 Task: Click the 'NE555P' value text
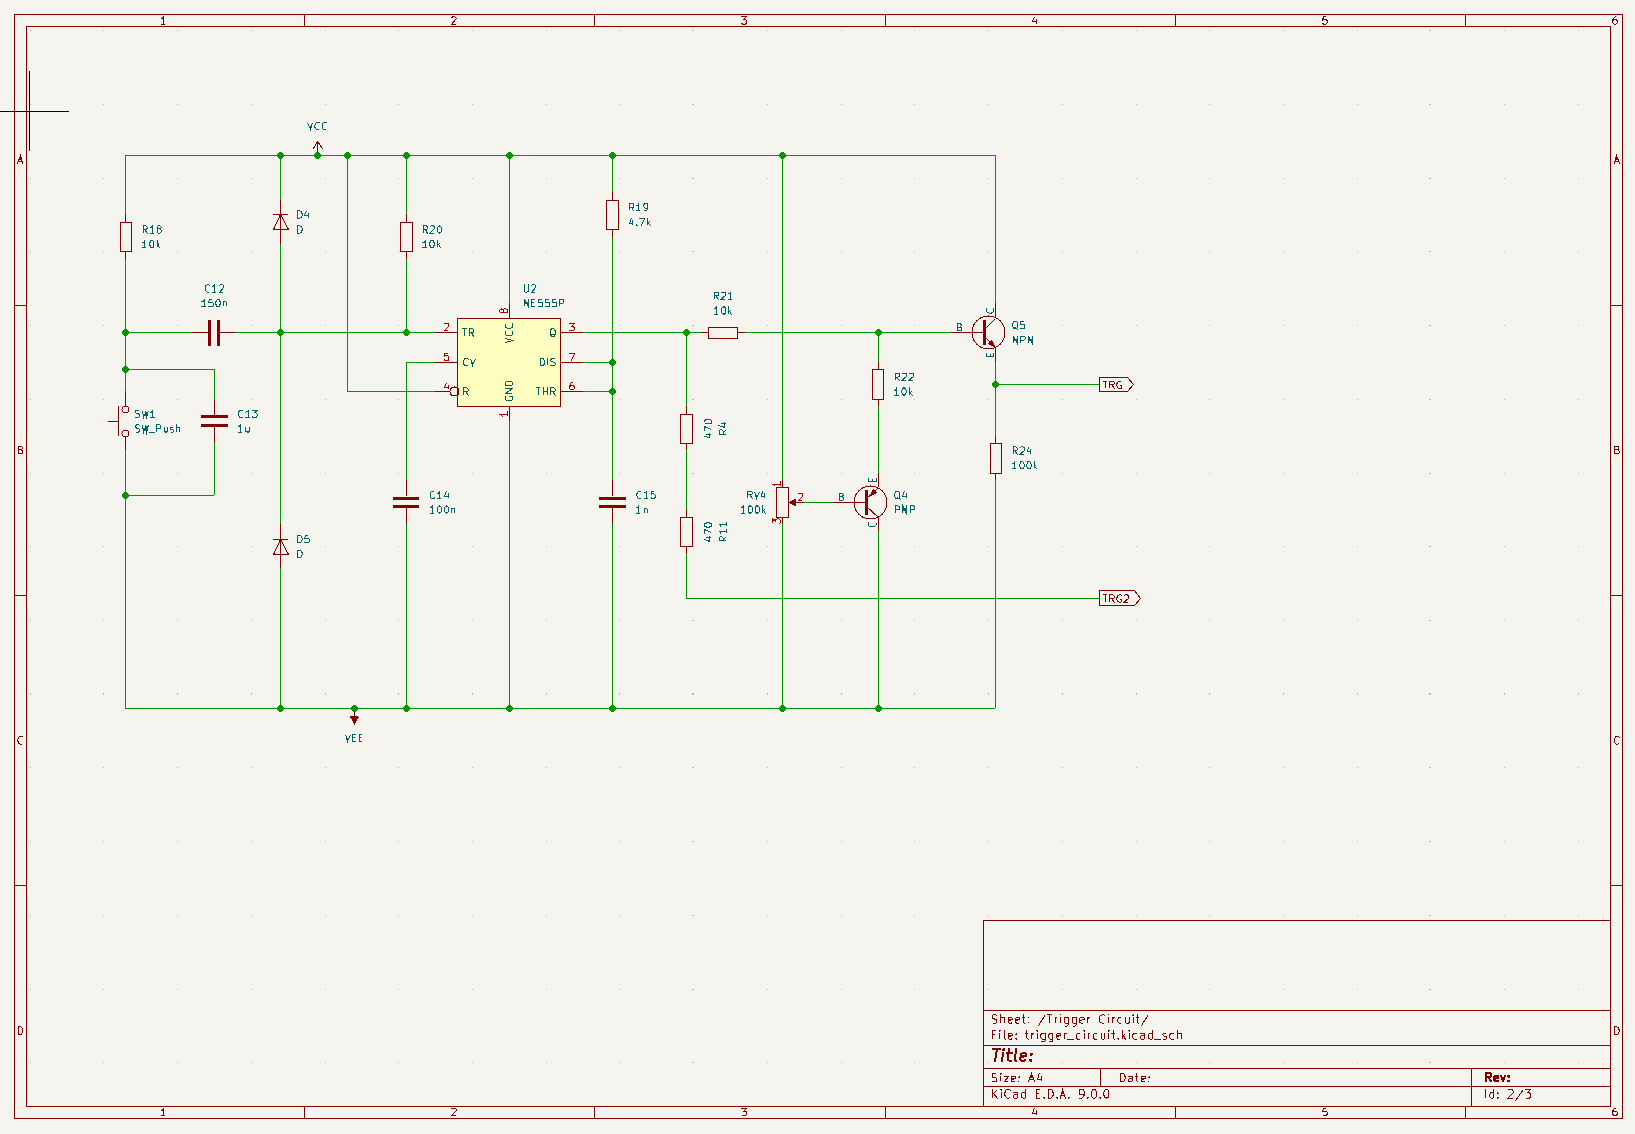click(x=544, y=303)
